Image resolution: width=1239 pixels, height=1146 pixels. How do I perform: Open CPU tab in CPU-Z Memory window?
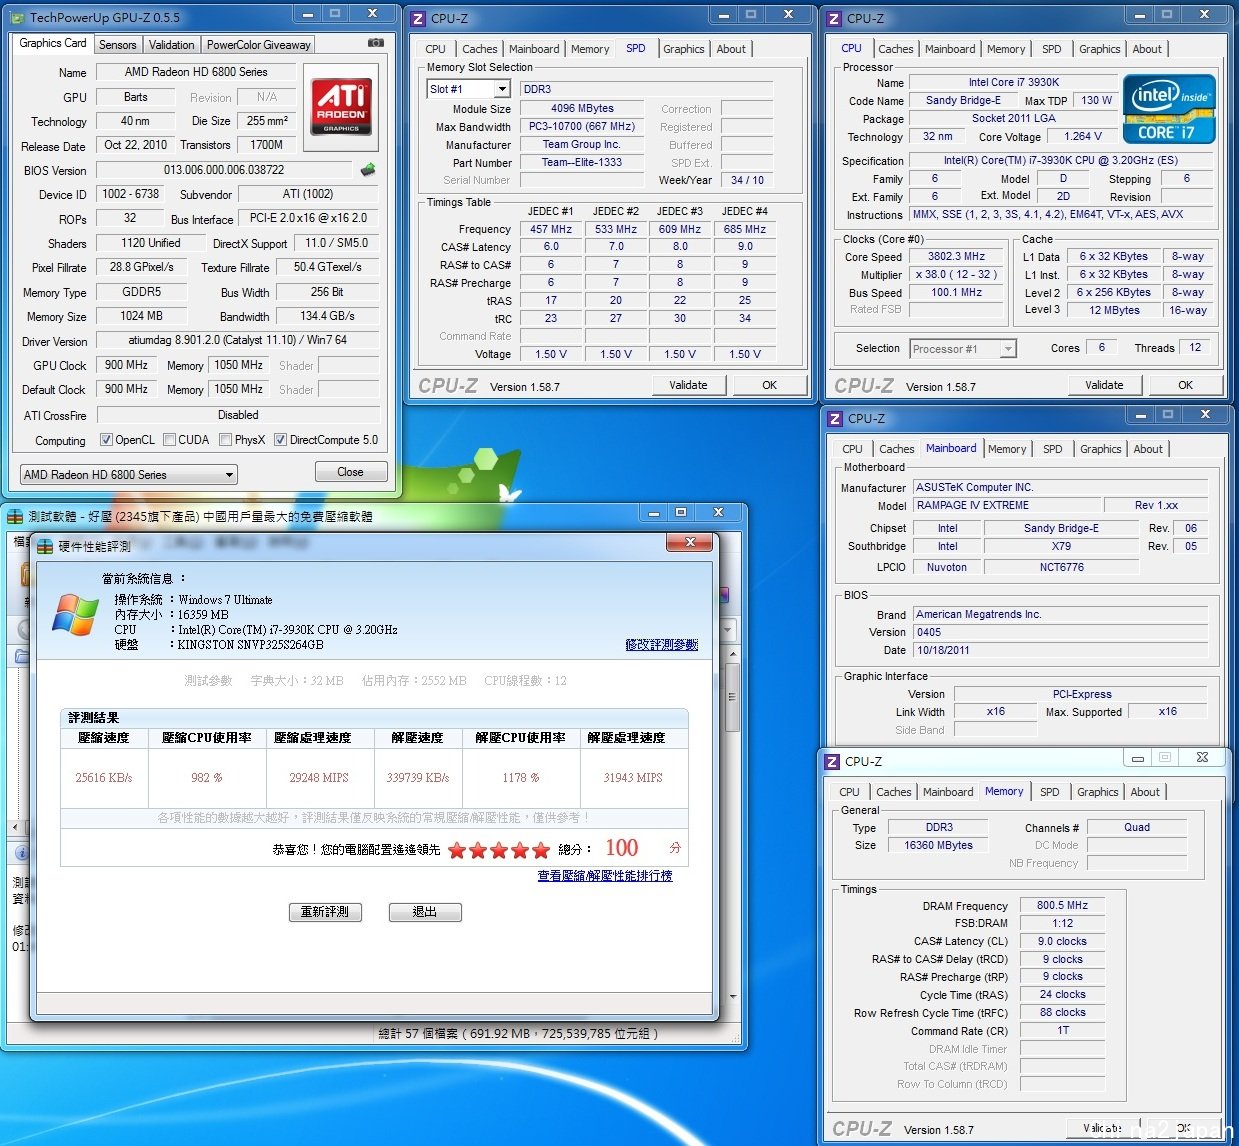(850, 792)
